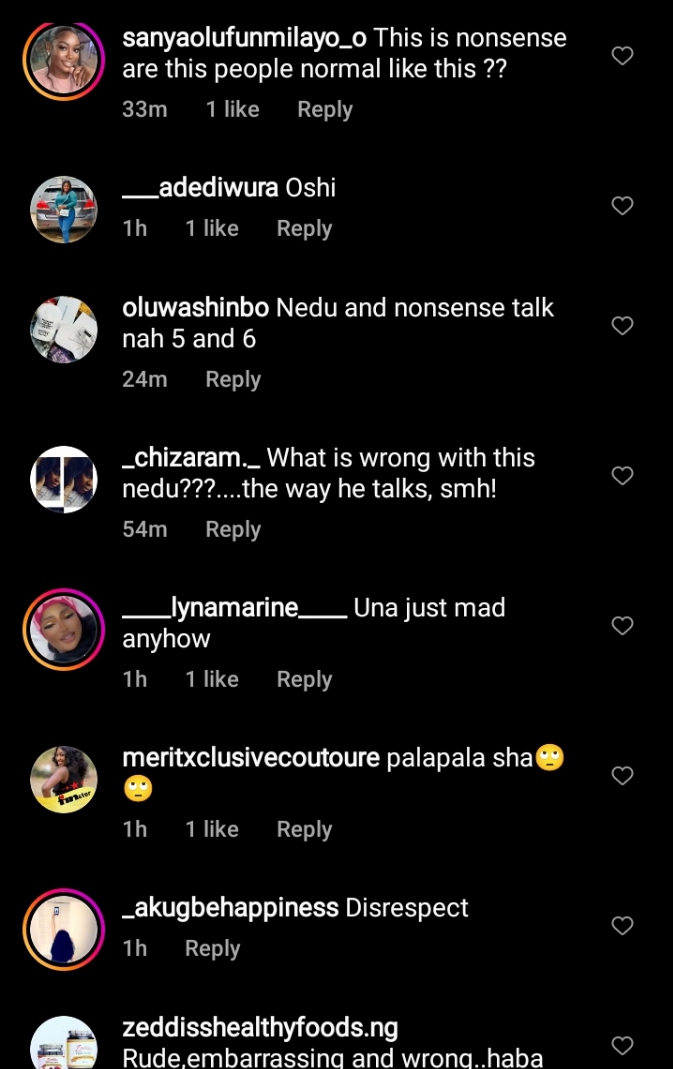Open _akugbehappiness's story ring avatar

(64, 930)
